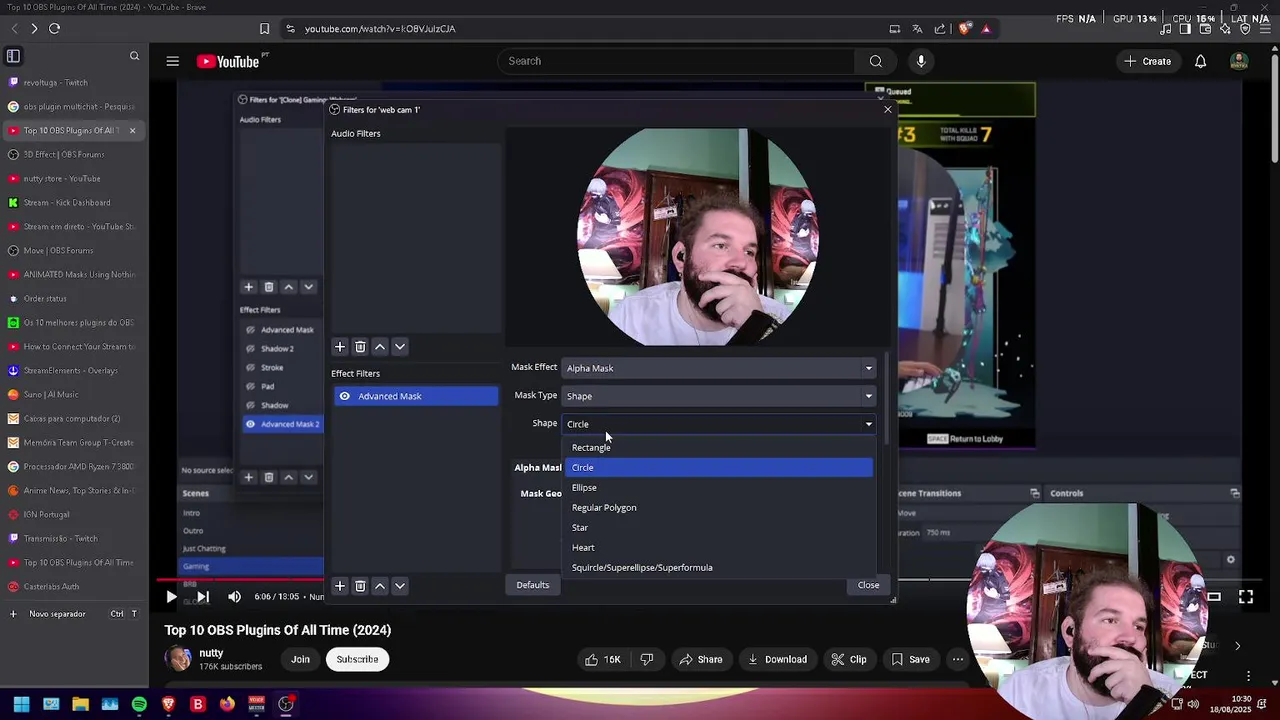Play the video with the play button
The image size is (1280, 720).
click(x=171, y=597)
